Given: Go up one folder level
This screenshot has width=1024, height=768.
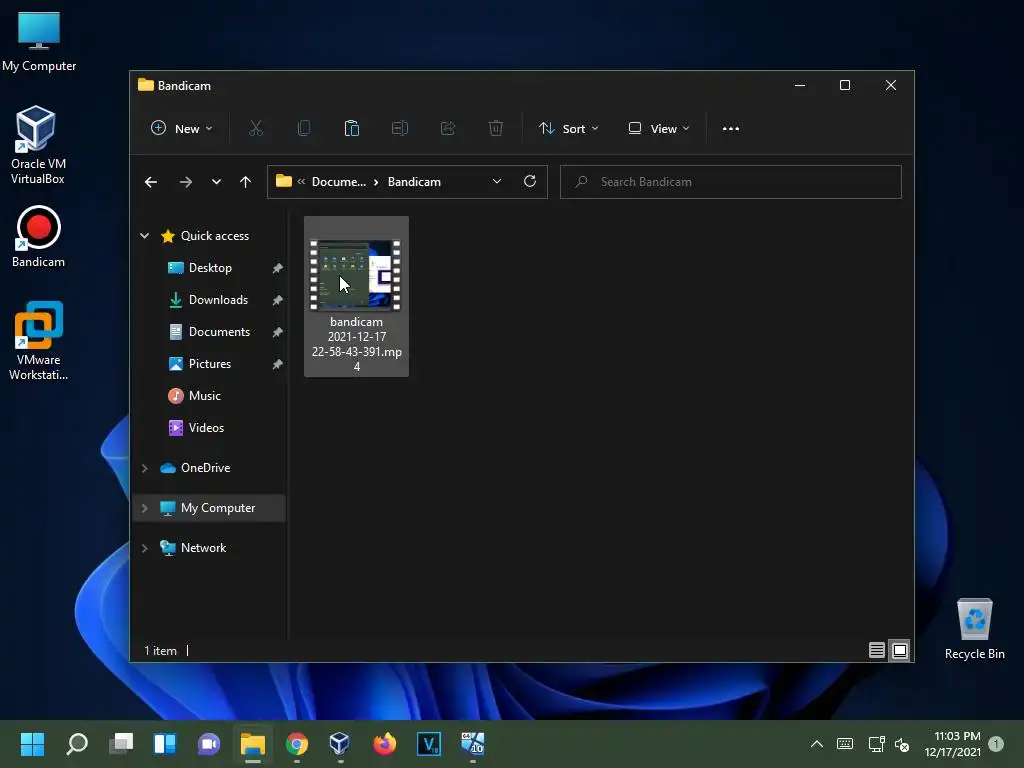Looking at the screenshot, I should coord(246,182).
